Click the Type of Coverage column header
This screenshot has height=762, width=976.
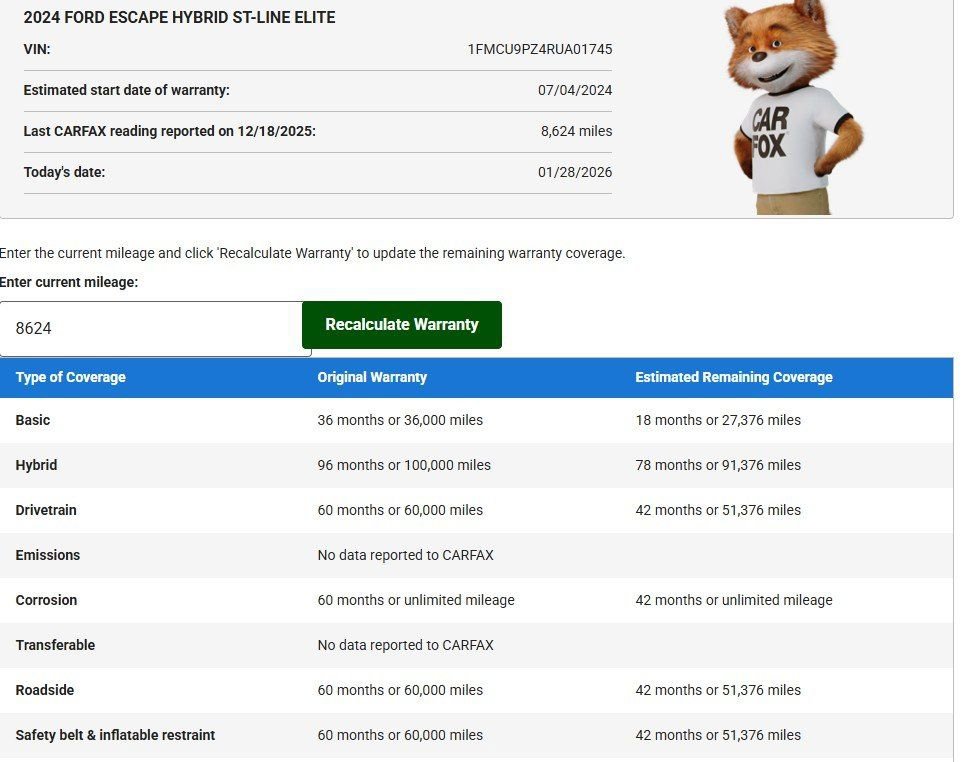pos(69,377)
